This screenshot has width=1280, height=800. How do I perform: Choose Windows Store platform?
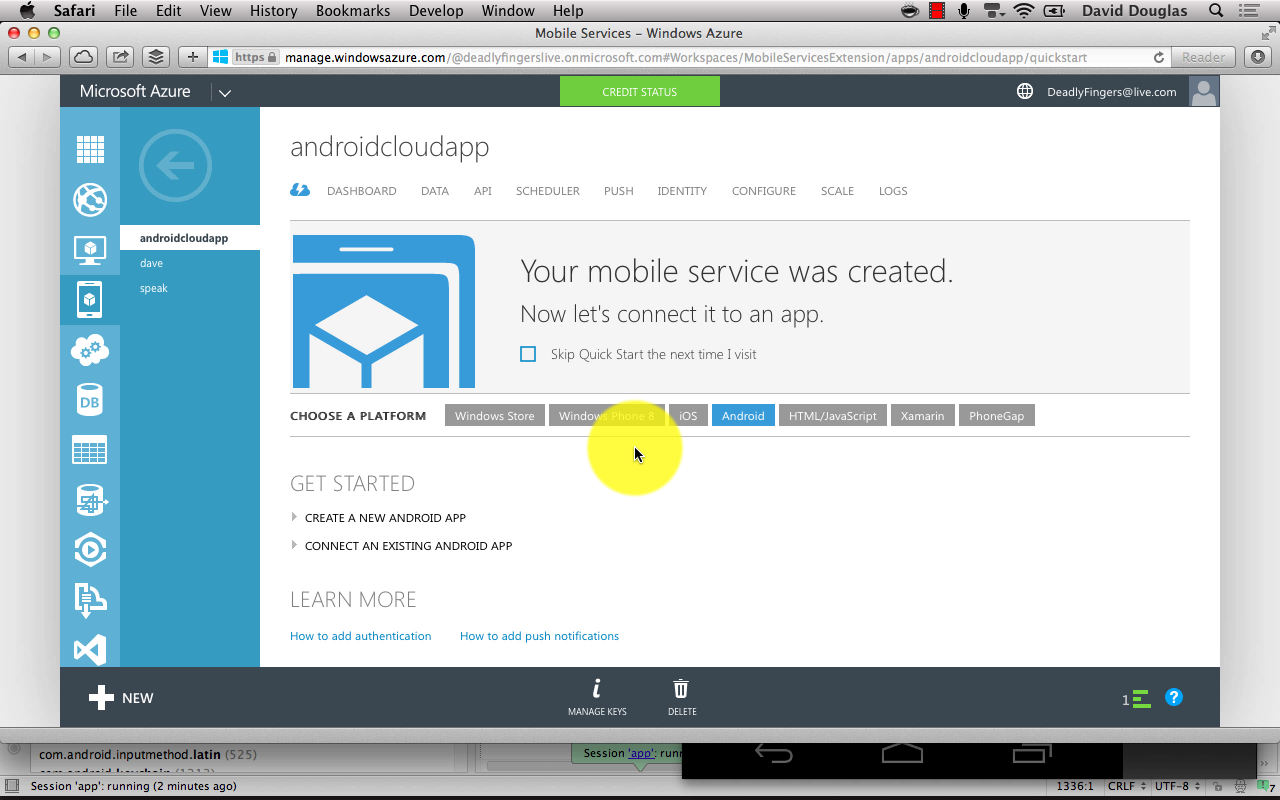click(x=494, y=416)
